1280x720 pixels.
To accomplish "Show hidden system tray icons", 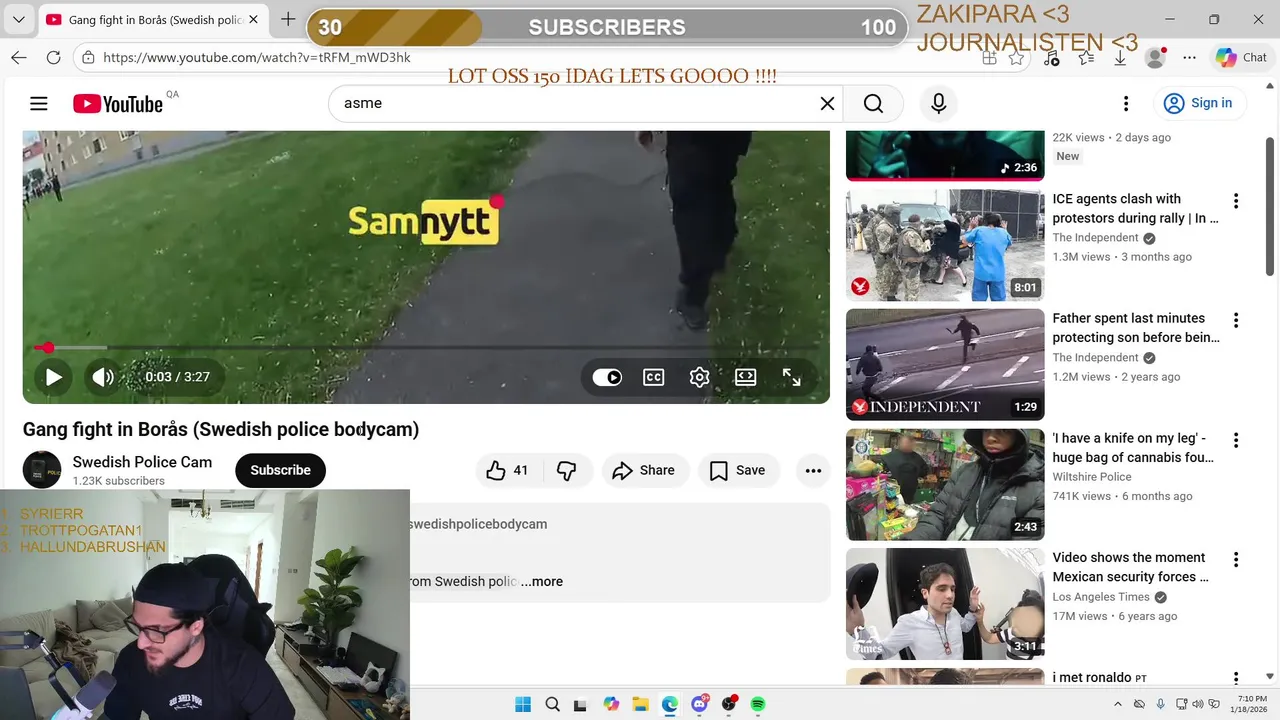I will click(x=1118, y=704).
